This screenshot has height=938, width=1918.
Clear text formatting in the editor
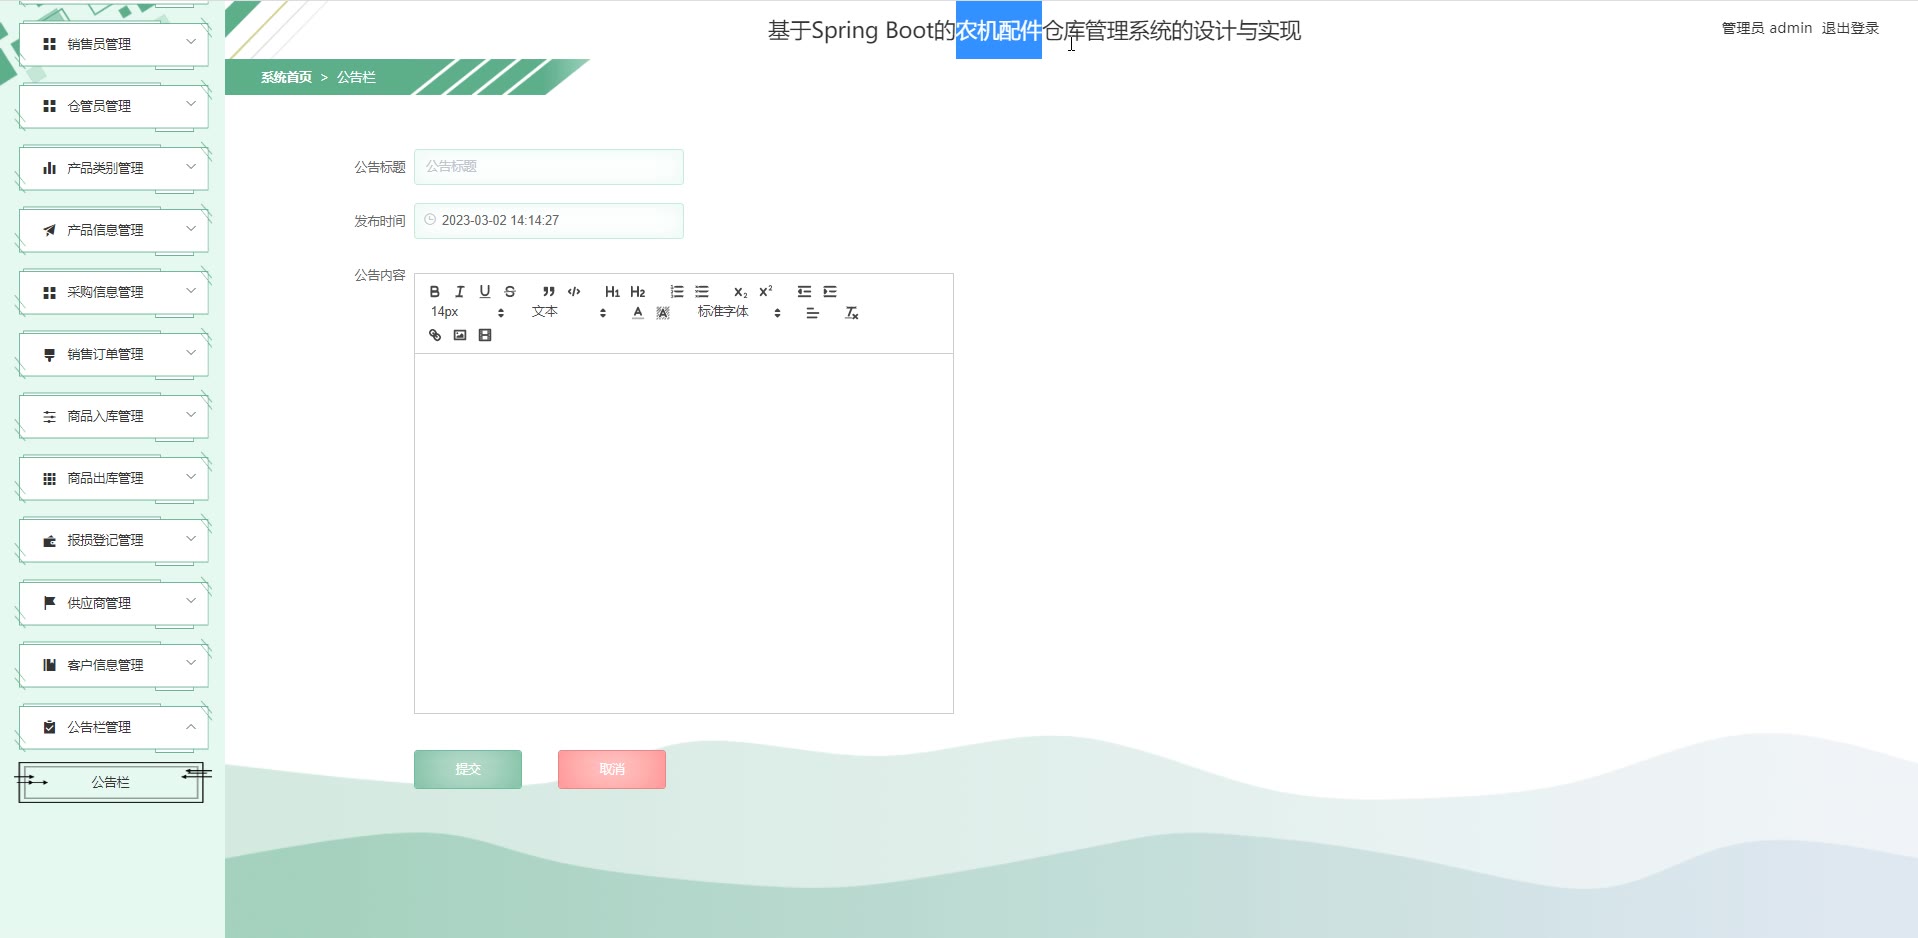[852, 313]
